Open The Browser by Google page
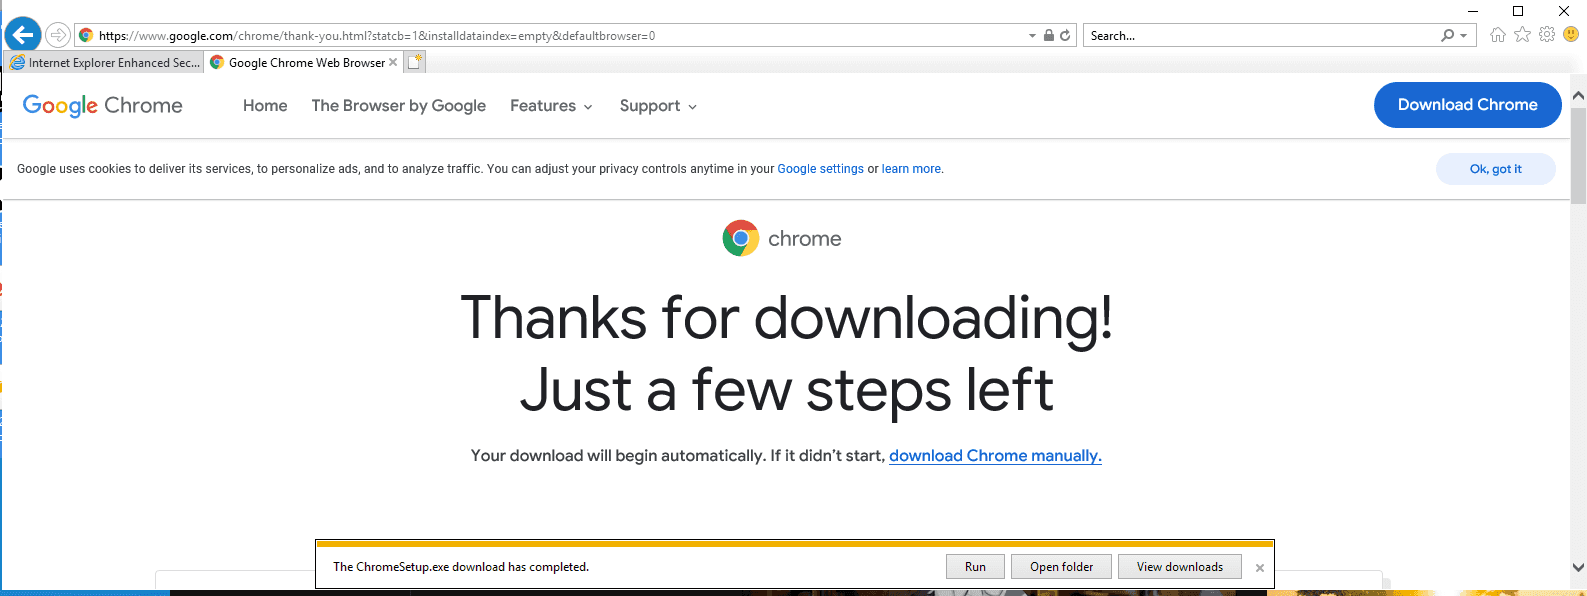1587x596 pixels. click(399, 106)
